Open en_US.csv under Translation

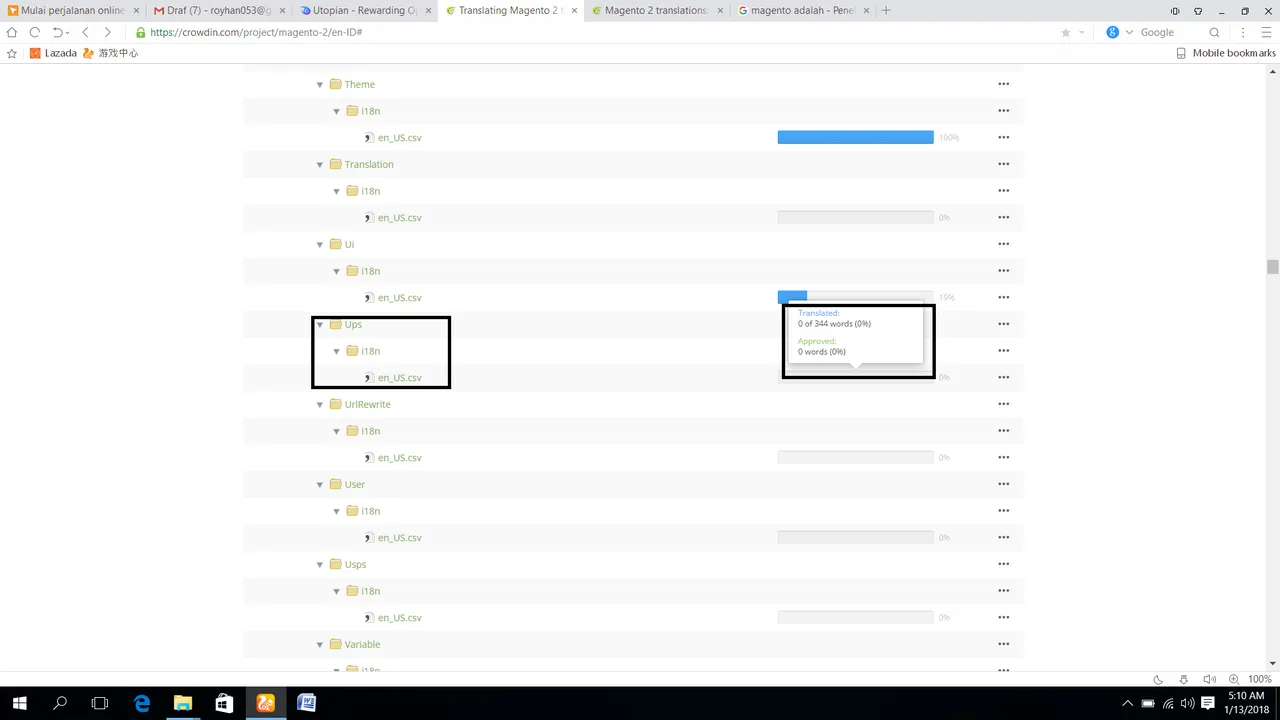point(399,217)
